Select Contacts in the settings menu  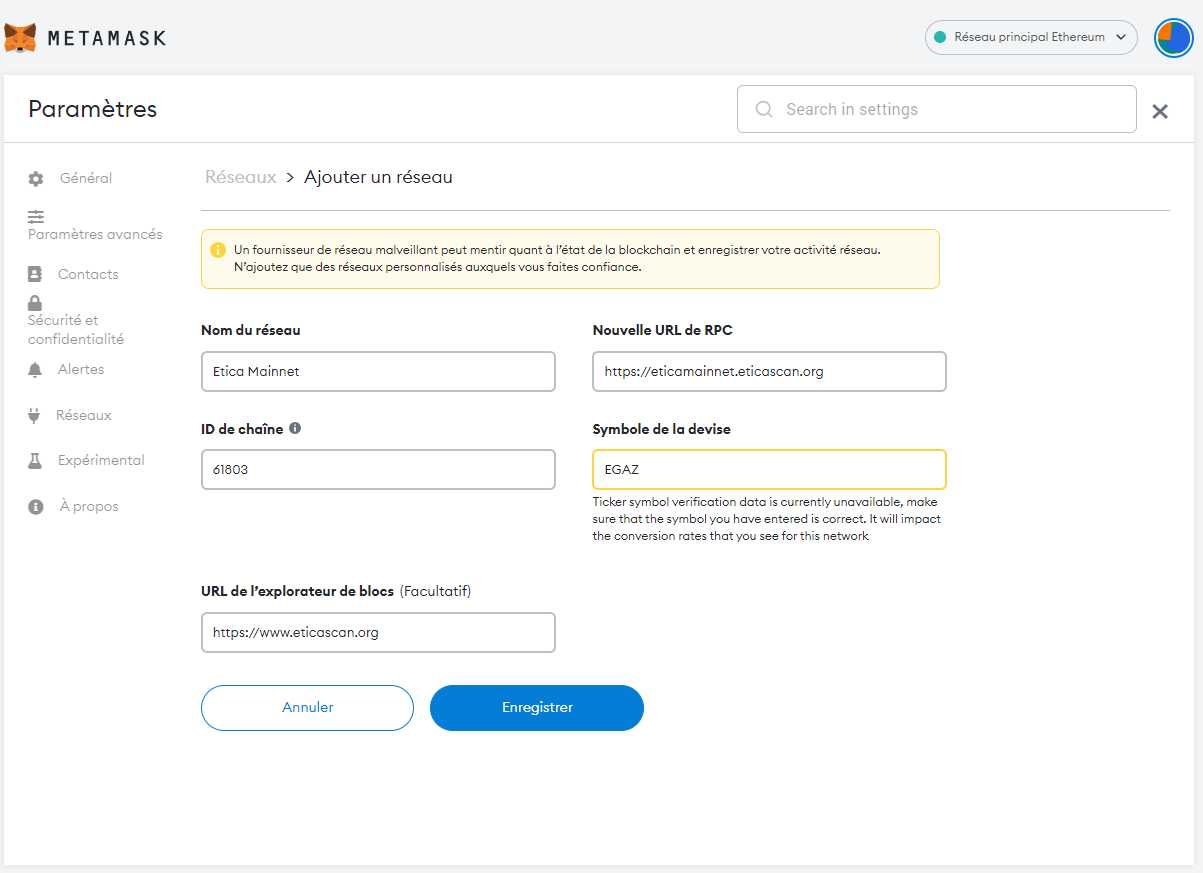[x=89, y=273]
